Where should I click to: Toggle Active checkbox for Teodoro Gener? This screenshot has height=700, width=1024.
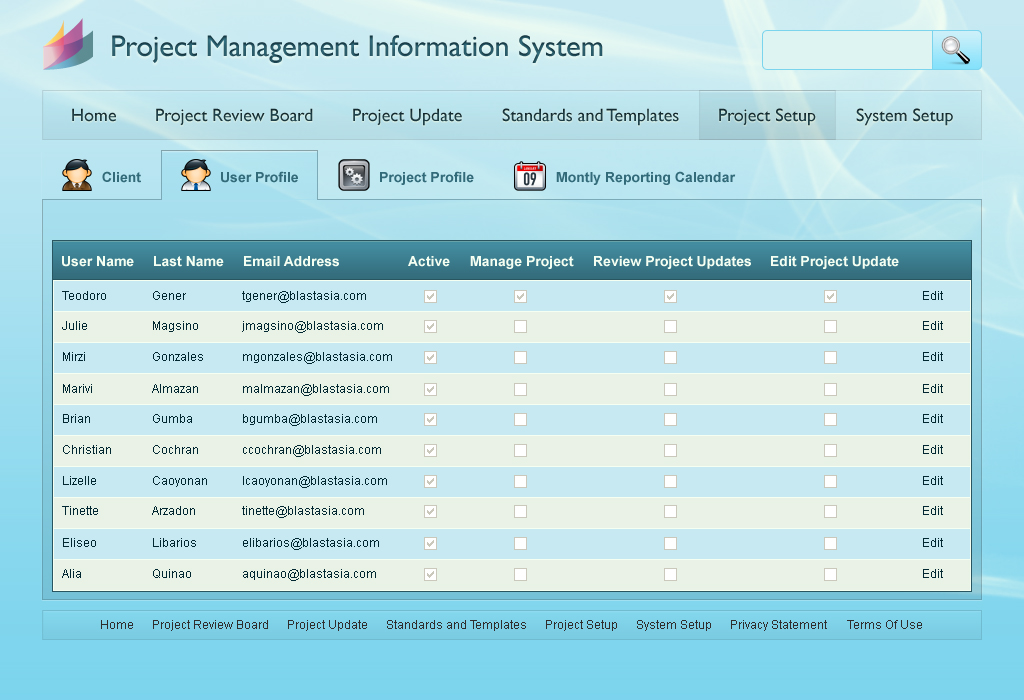[430, 296]
